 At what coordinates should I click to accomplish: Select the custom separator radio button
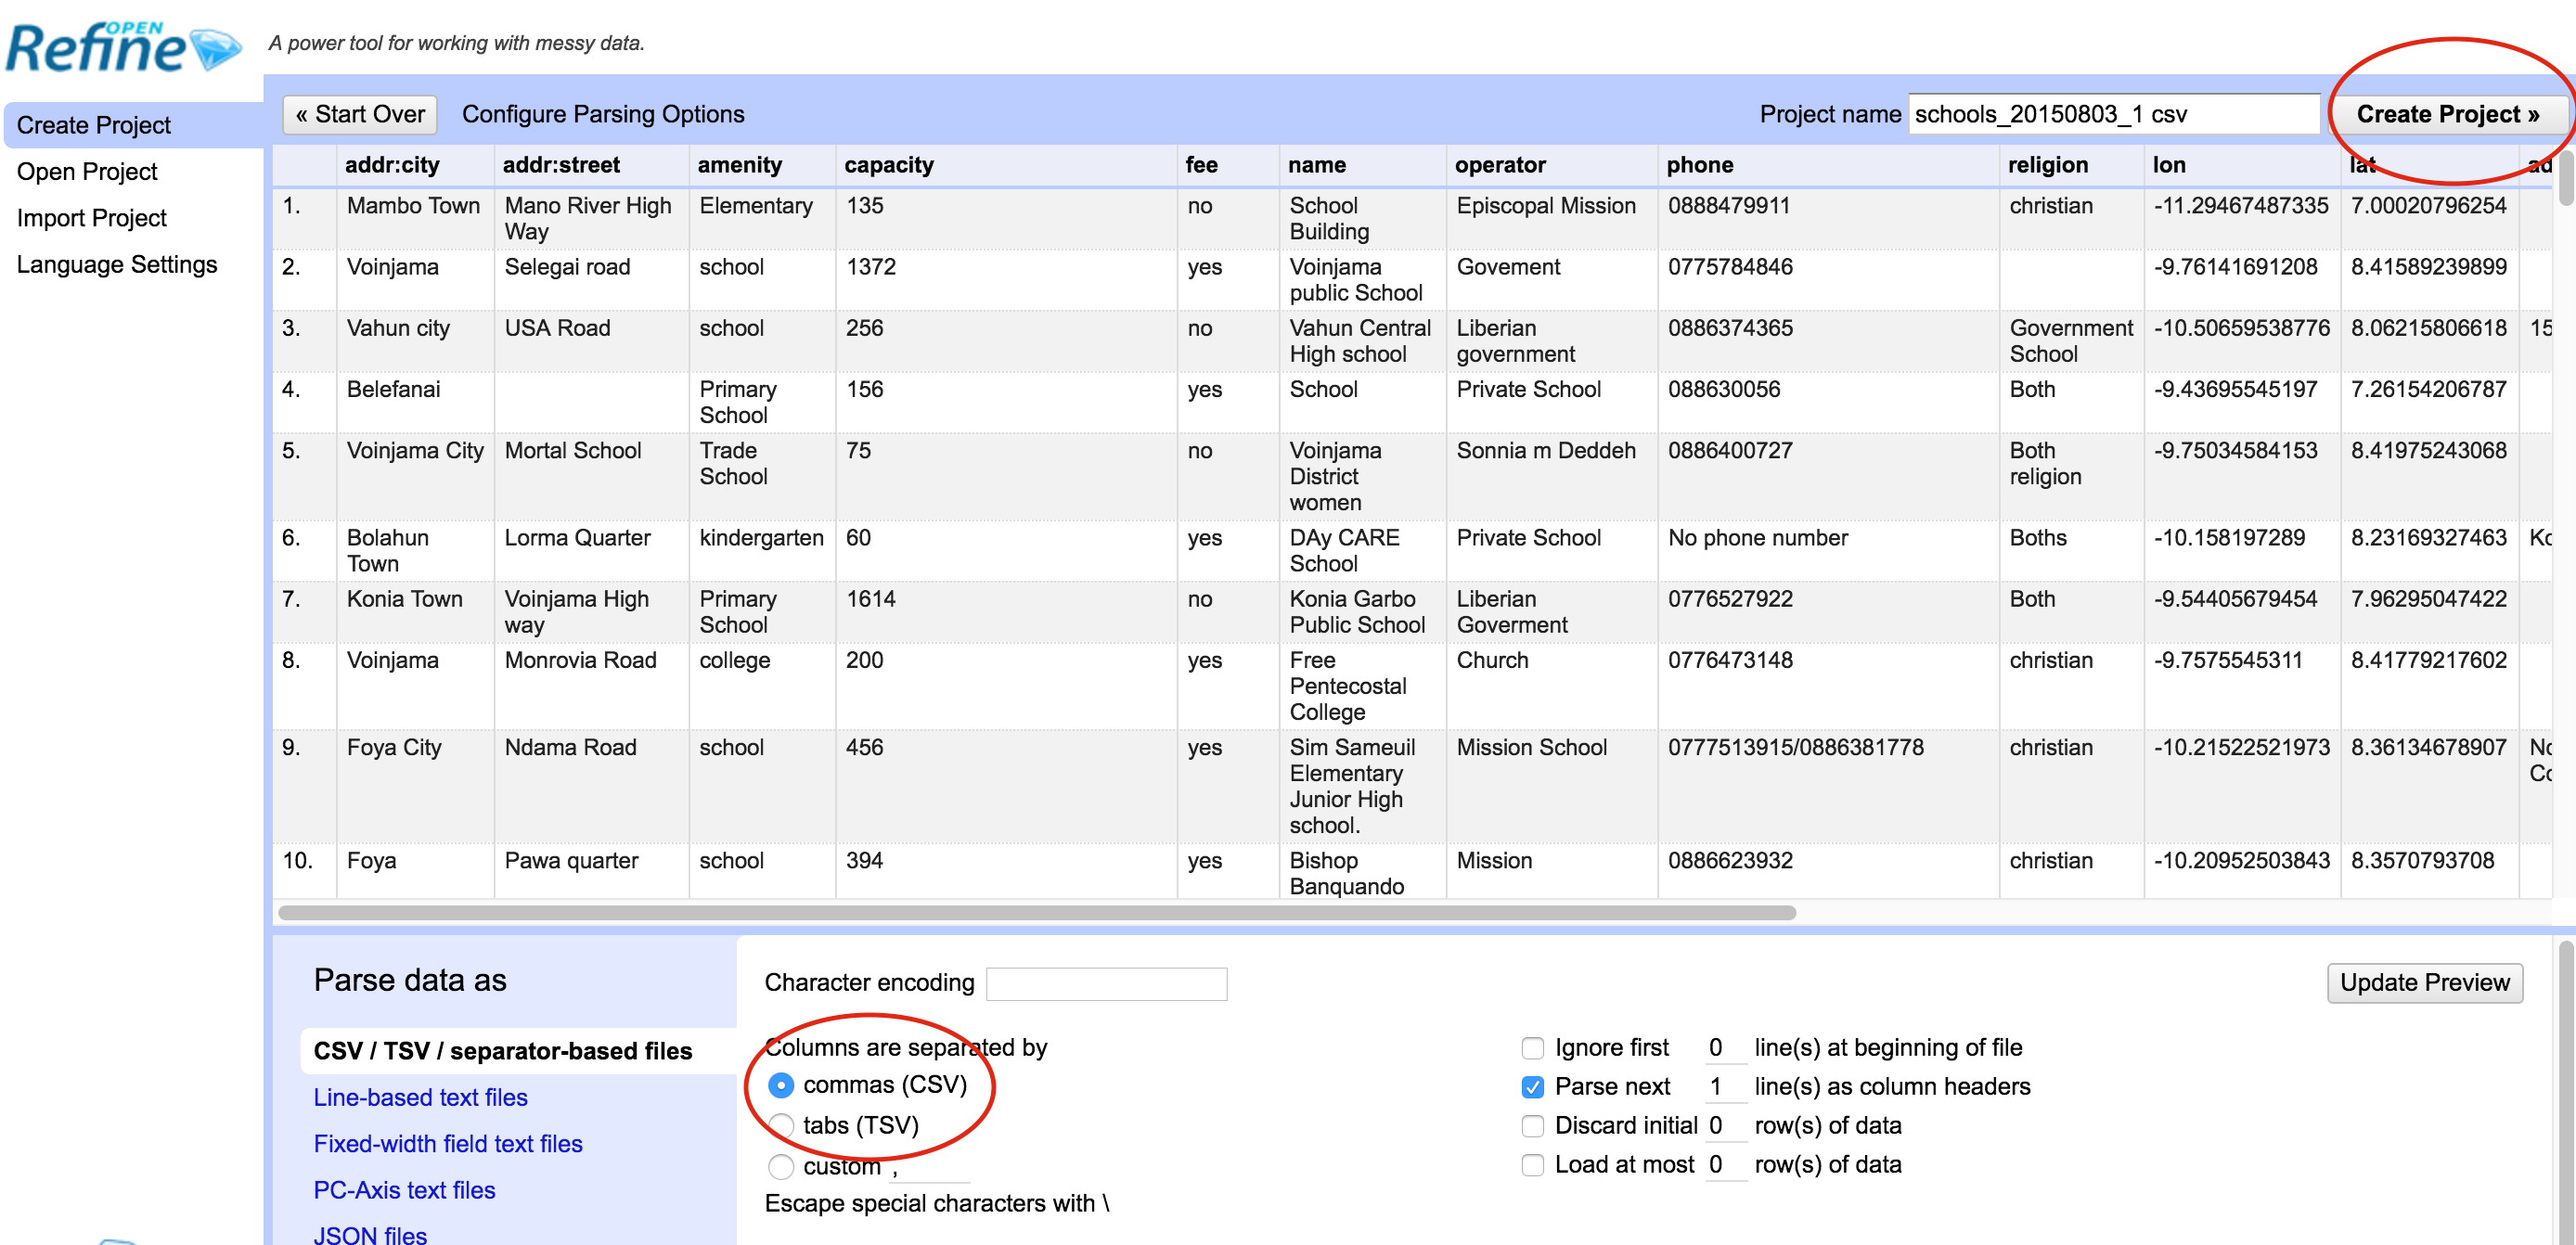tap(781, 1166)
